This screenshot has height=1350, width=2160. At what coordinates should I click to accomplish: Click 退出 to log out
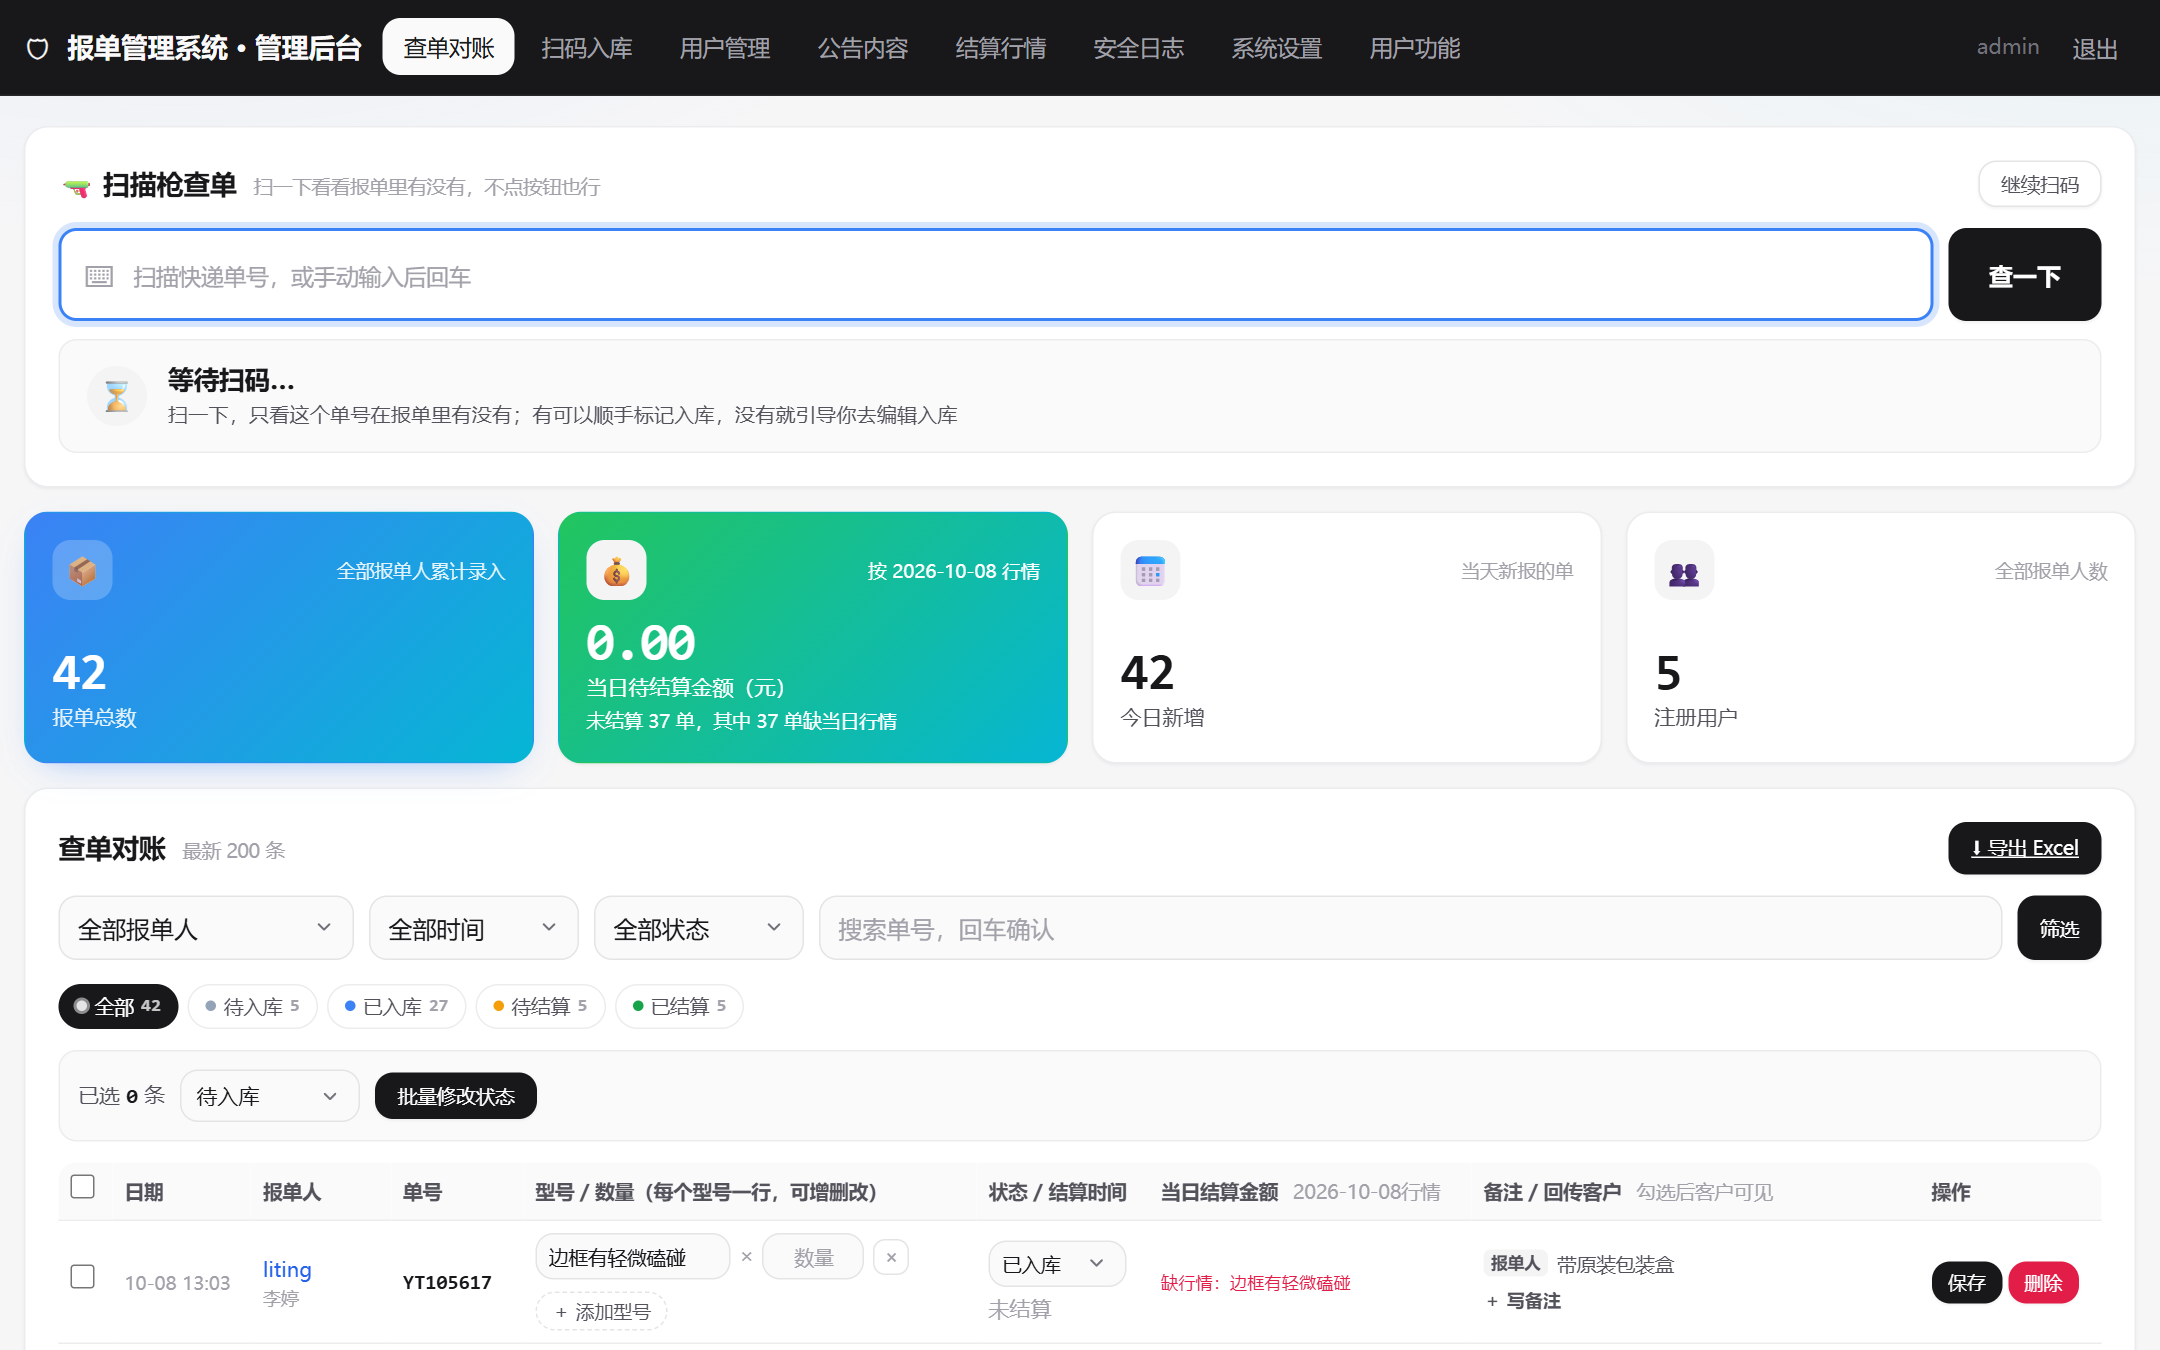[2095, 48]
